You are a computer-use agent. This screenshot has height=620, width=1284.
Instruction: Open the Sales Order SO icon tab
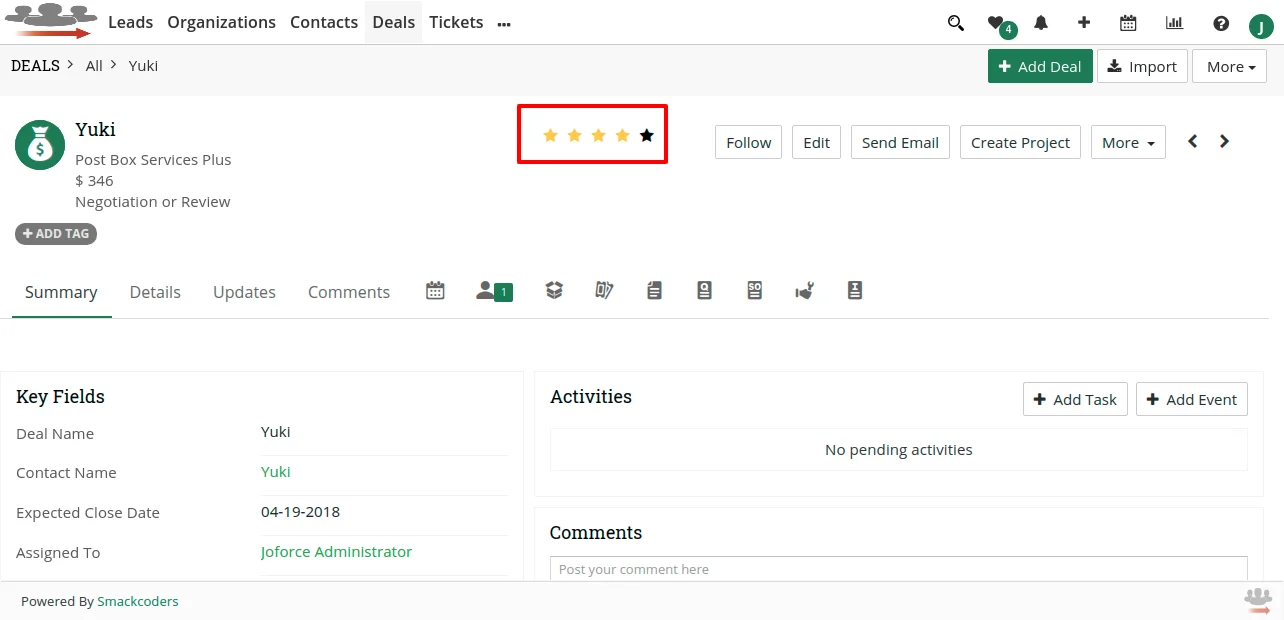coord(755,290)
